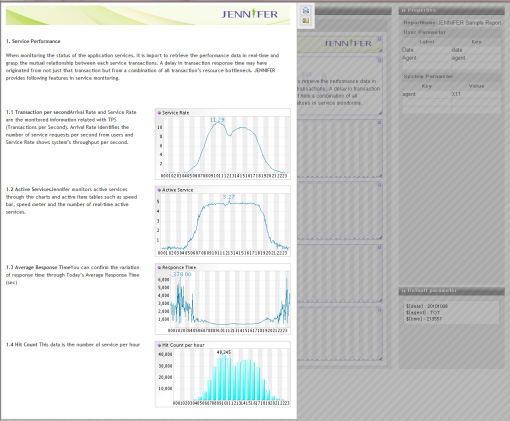510x421 pixels.
Task: Click the ReportName value JENNIFER Sample Report
Action: click(x=469, y=23)
